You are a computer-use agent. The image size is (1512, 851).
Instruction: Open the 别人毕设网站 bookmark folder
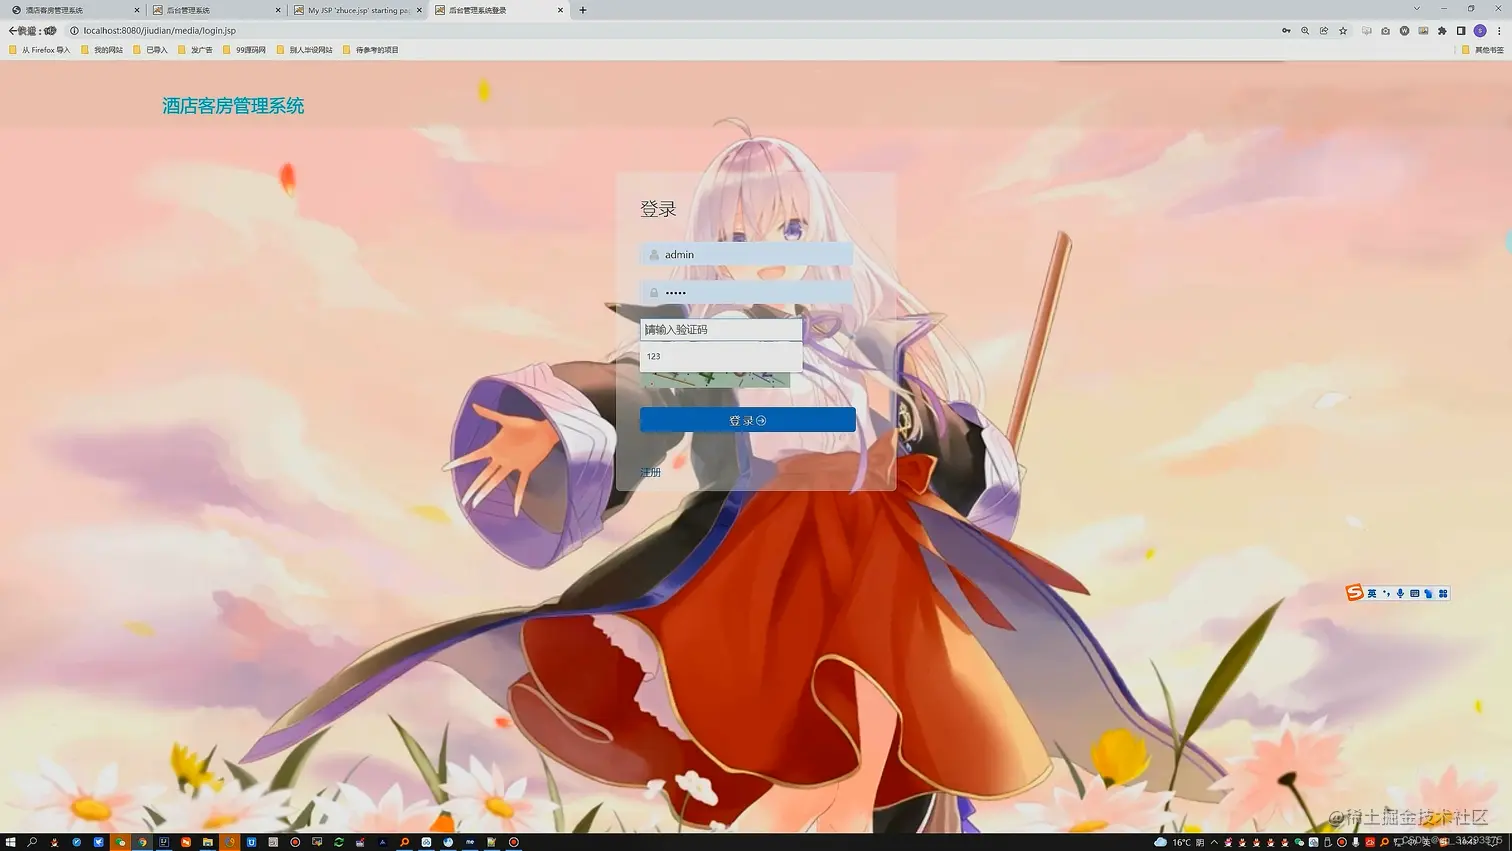pyautogui.click(x=305, y=50)
